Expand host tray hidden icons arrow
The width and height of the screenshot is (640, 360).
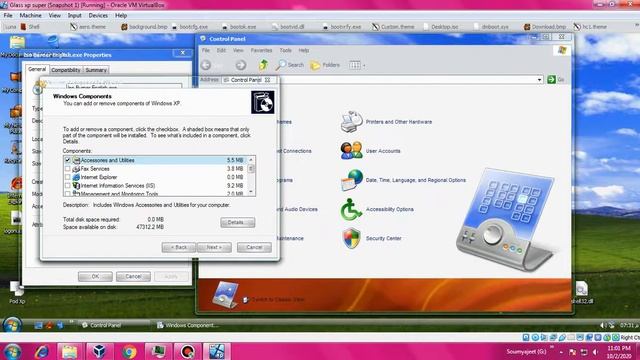[x=561, y=352]
